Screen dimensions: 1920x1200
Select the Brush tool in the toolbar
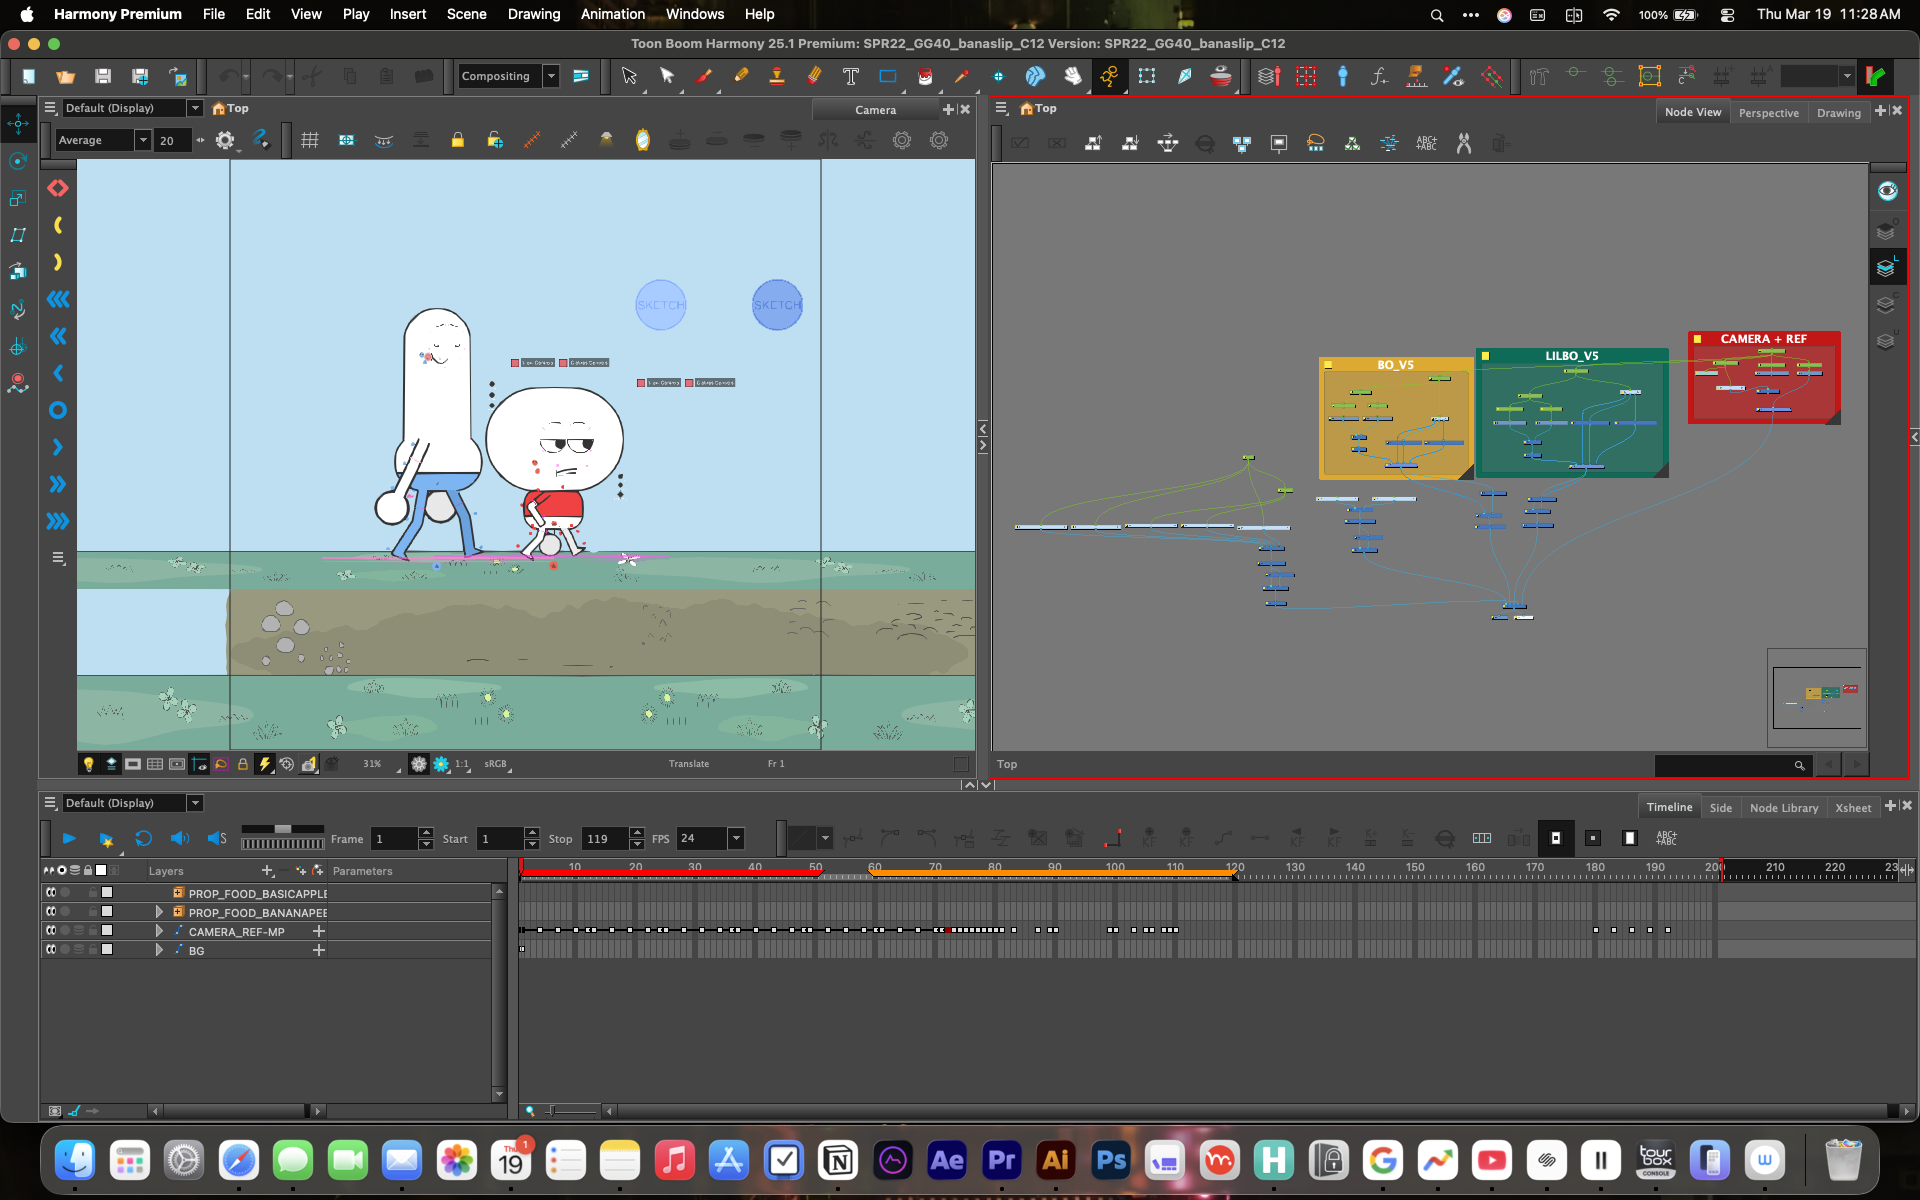(704, 76)
